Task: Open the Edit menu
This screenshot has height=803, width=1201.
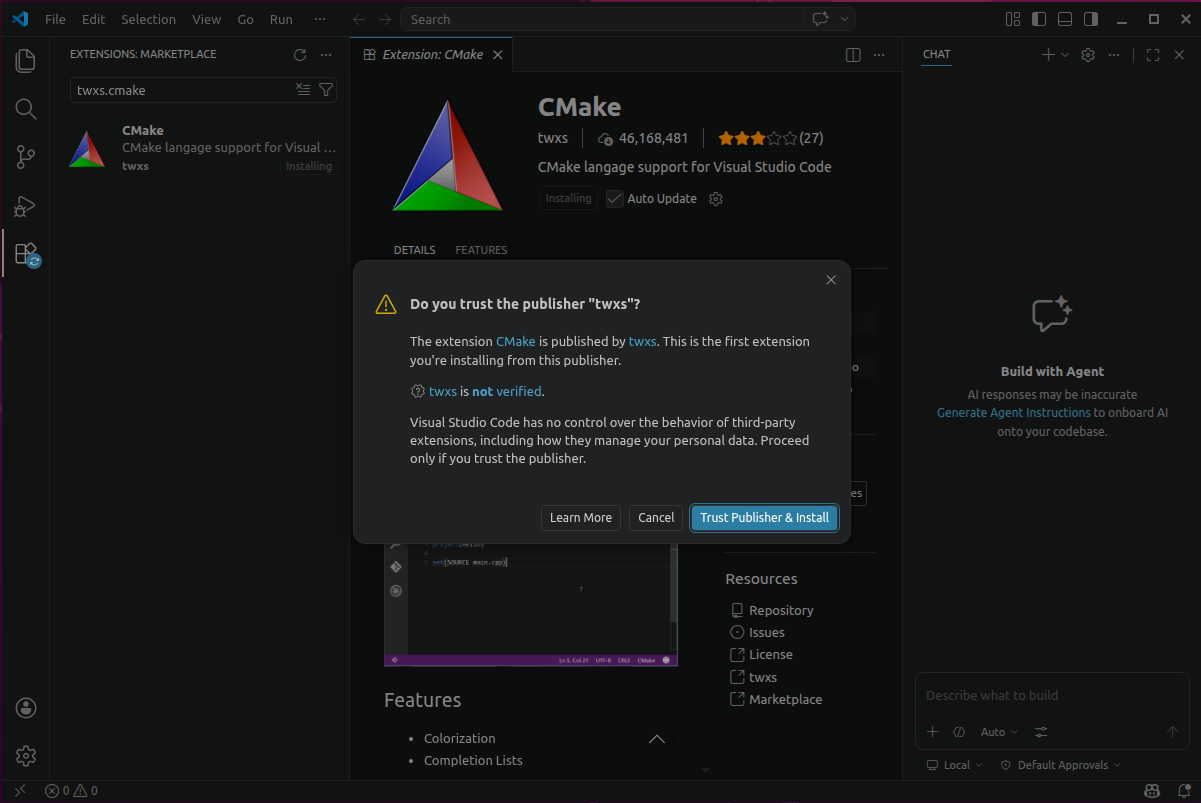Action: tap(93, 19)
